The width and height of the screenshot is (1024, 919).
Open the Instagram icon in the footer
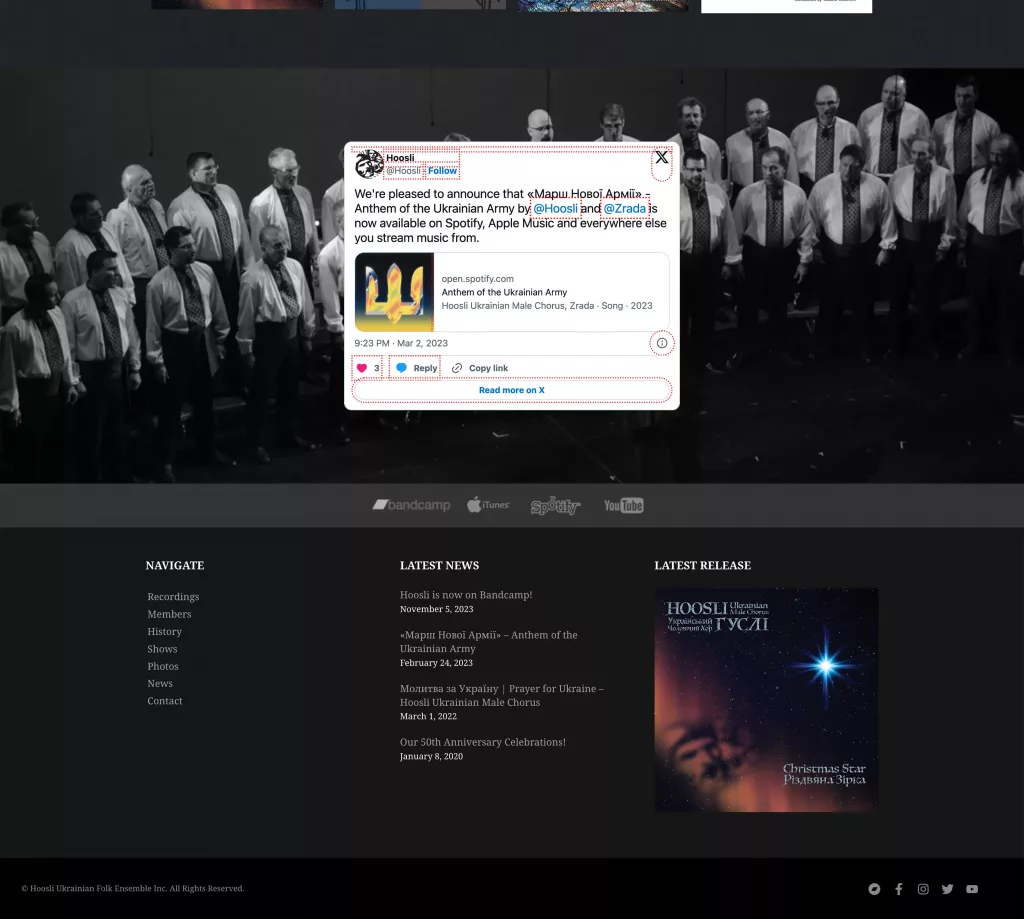pos(923,889)
